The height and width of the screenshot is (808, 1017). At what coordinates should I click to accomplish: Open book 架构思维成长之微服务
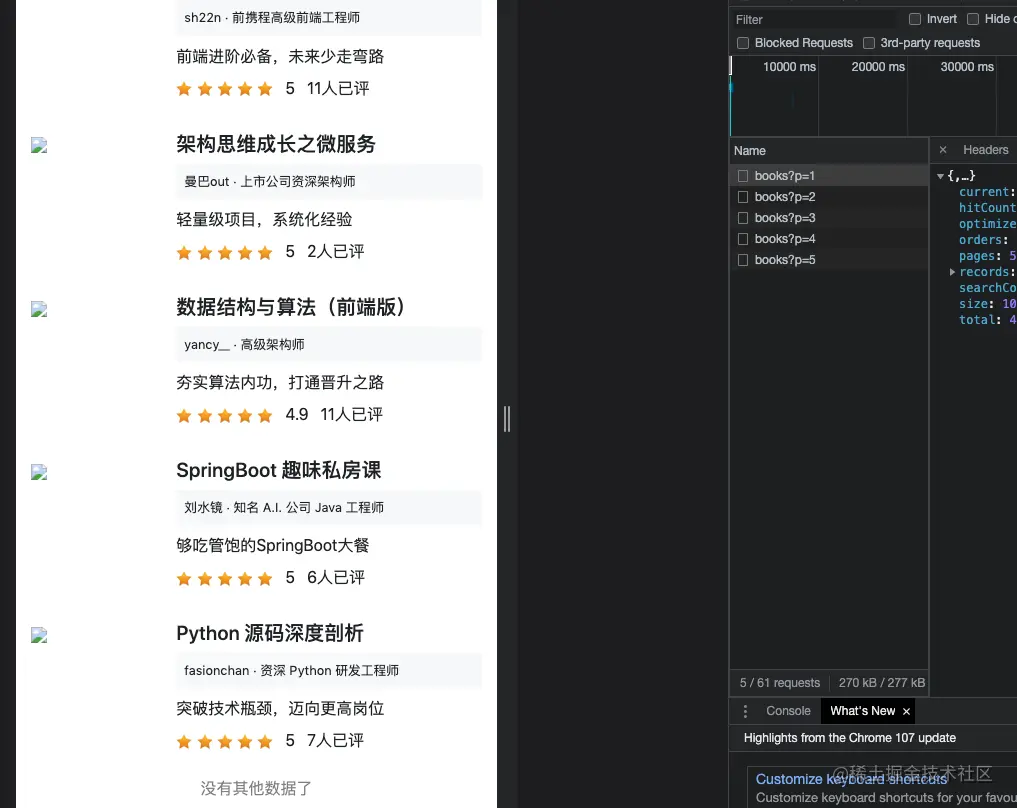(x=276, y=144)
